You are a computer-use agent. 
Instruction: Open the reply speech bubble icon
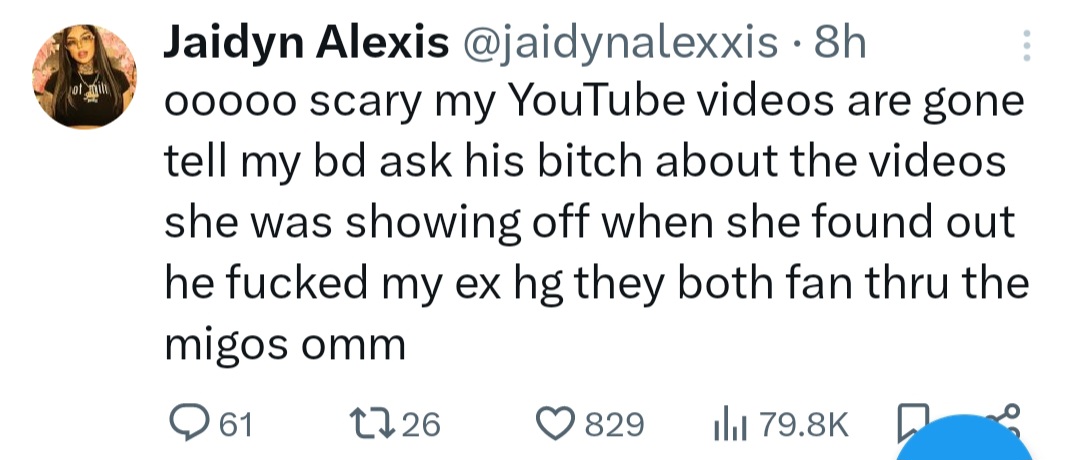(x=191, y=424)
